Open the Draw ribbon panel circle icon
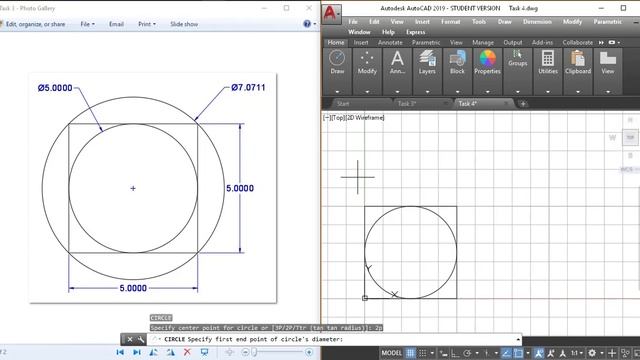The width and height of the screenshot is (640, 360). pyautogui.click(x=337, y=58)
